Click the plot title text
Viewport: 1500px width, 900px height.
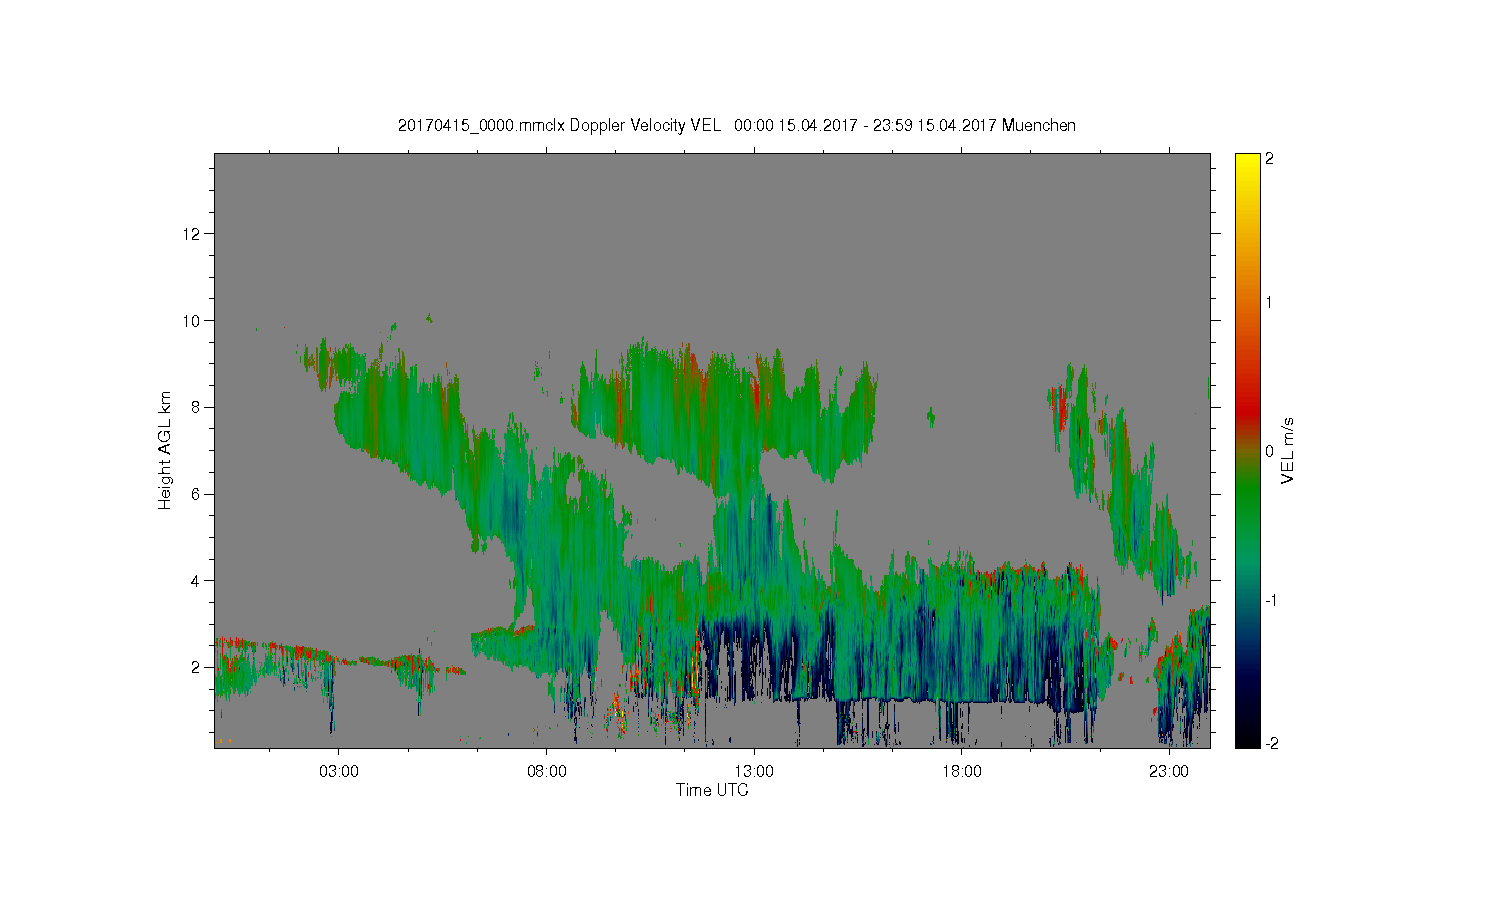point(737,125)
